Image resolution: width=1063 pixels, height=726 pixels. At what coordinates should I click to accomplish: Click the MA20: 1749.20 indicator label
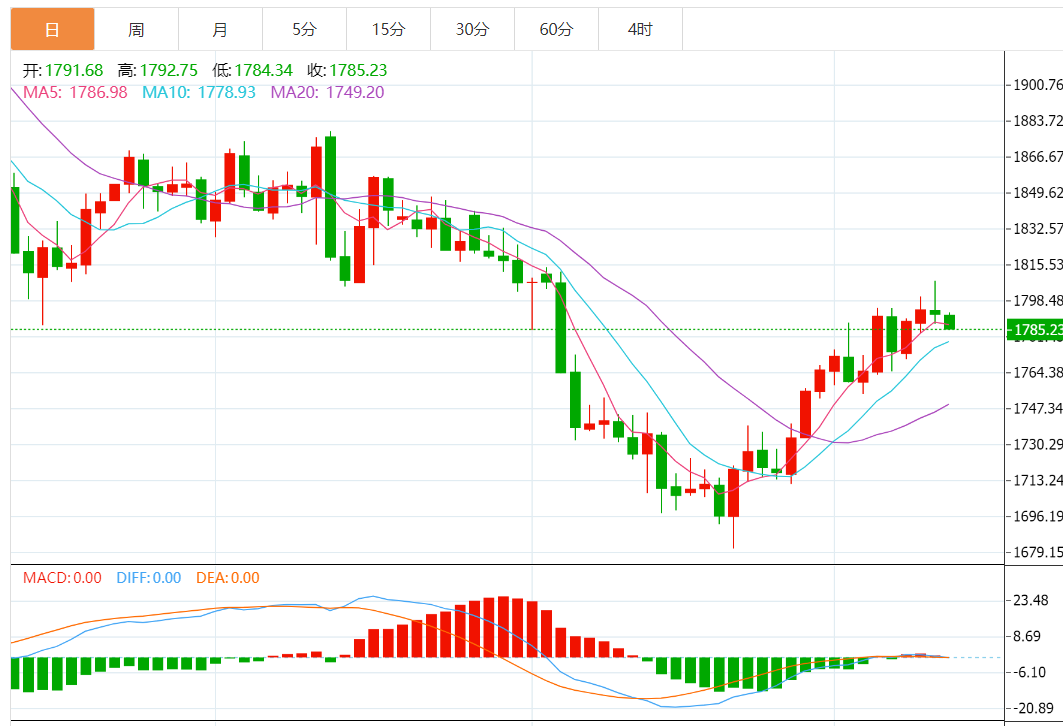pos(327,92)
